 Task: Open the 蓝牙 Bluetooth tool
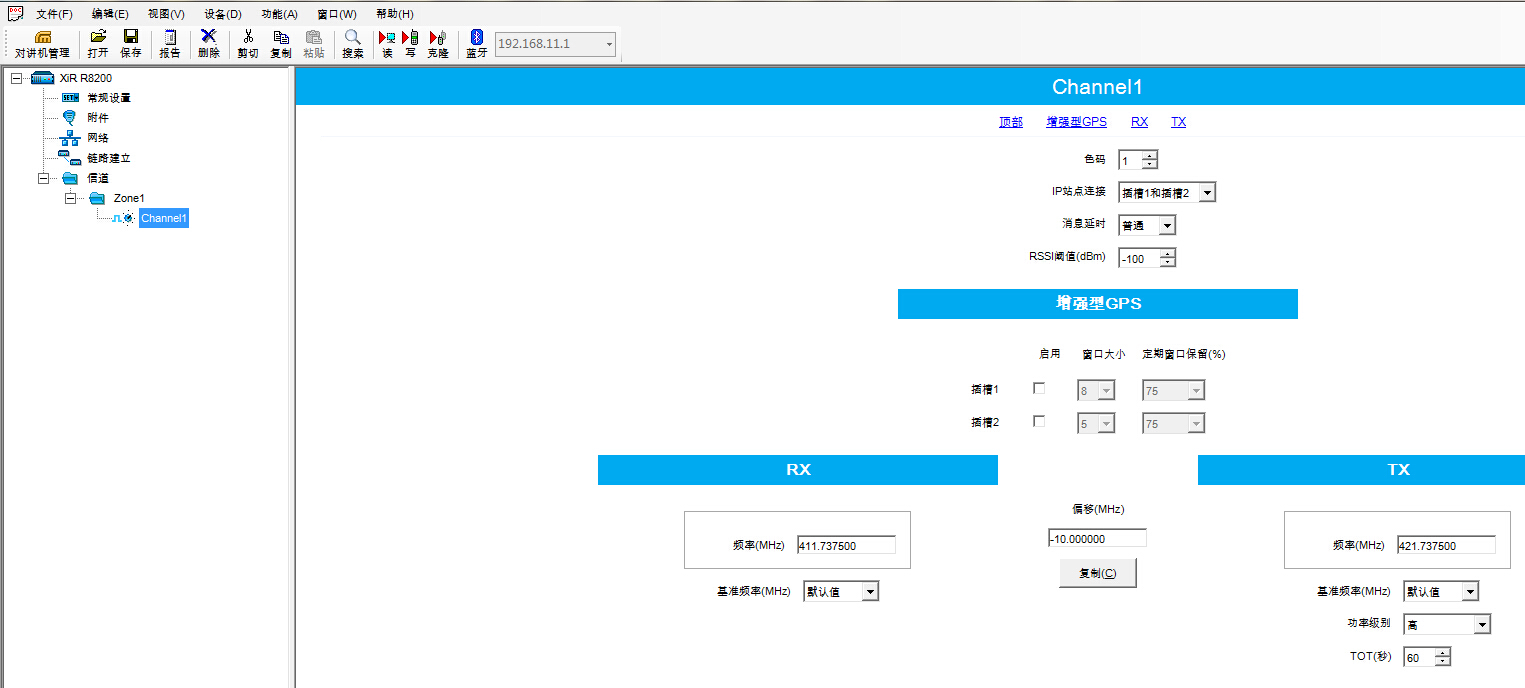coord(477,44)
